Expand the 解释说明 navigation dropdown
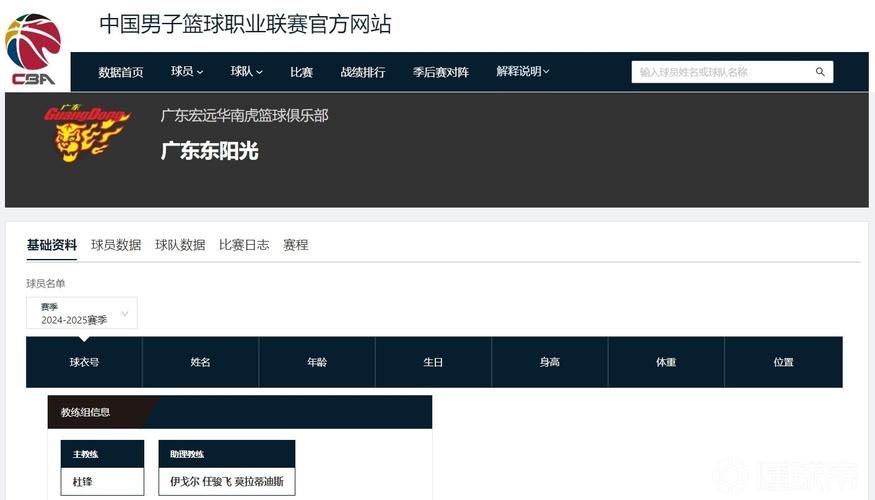875x500 pixels. (x=523, y=71)
